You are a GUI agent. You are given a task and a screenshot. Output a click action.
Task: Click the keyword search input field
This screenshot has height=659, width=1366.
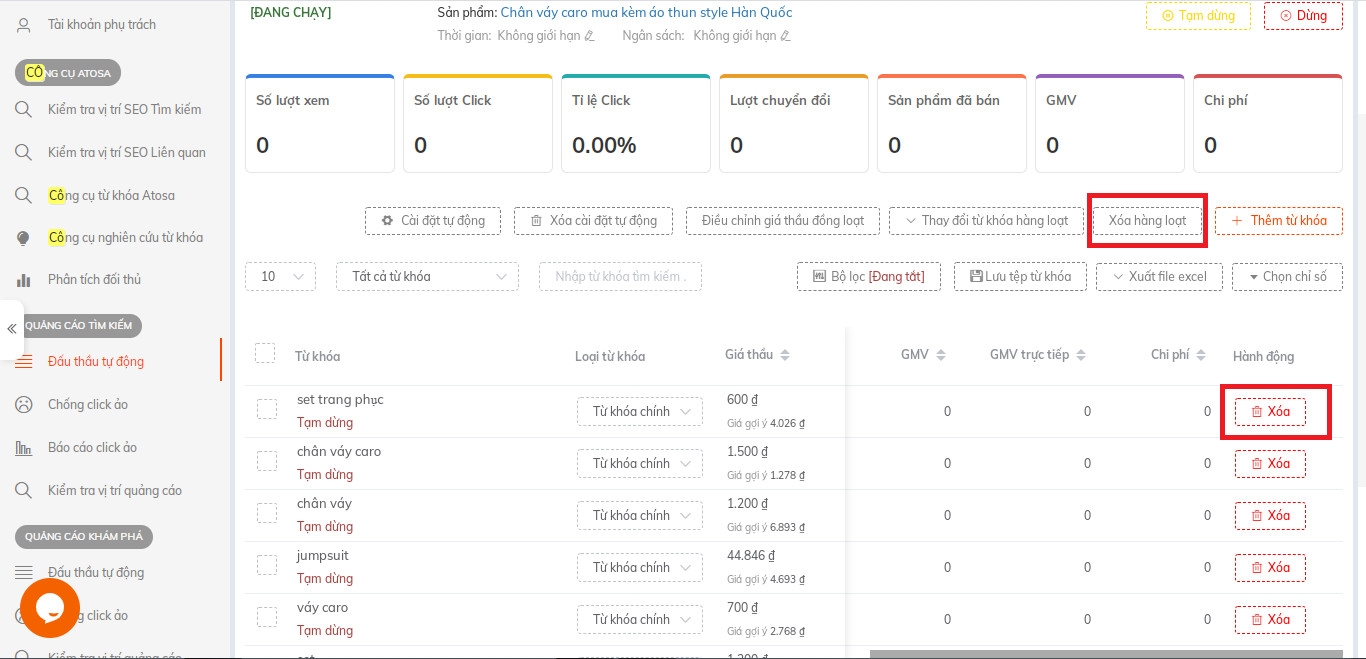click(x=620, y=276)
